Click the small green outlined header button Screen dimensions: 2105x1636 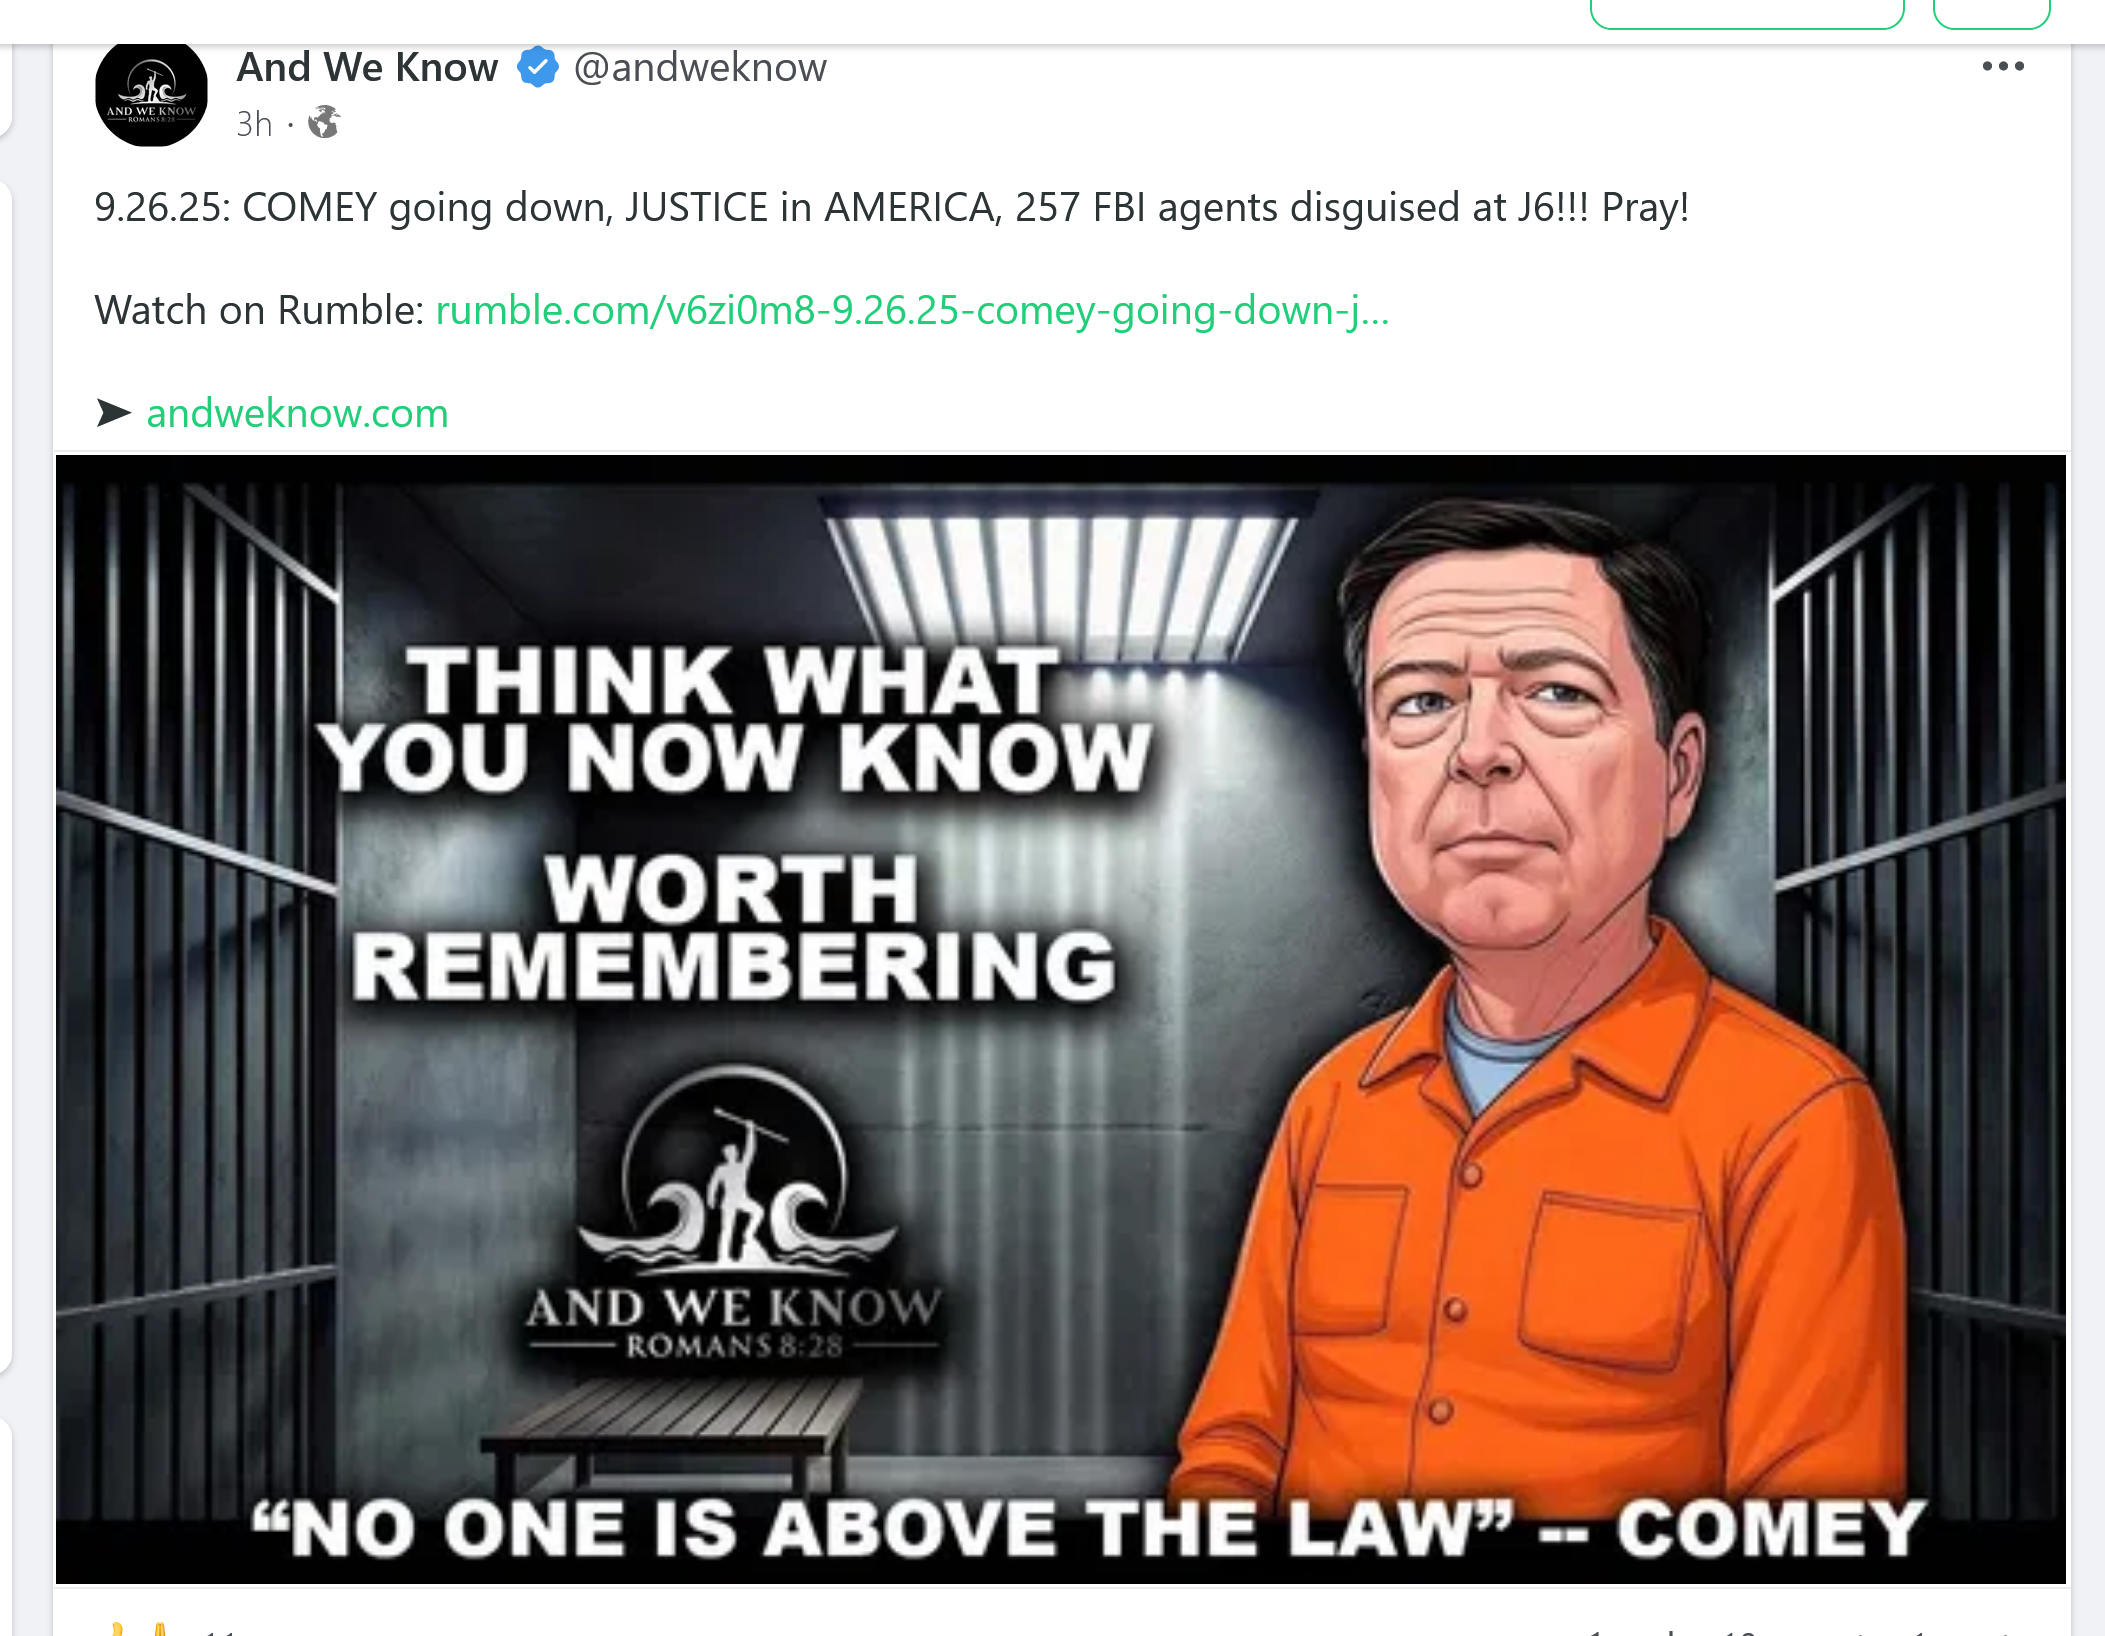[x=1992, y=13]
